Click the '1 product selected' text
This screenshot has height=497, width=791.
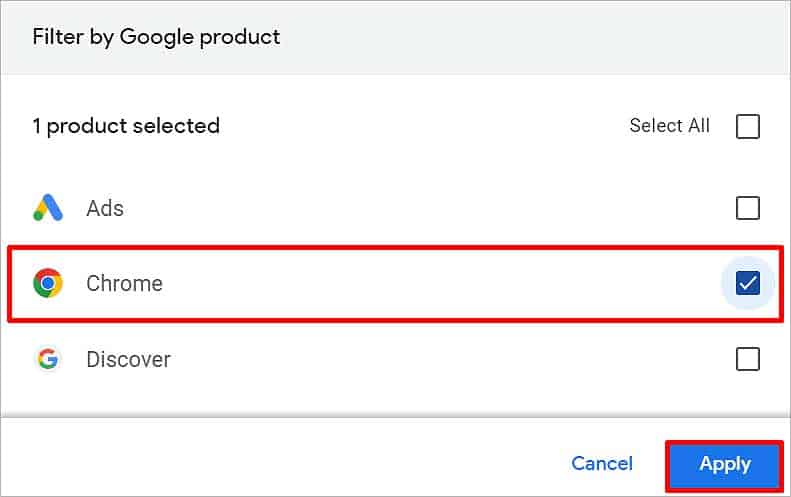126,126
